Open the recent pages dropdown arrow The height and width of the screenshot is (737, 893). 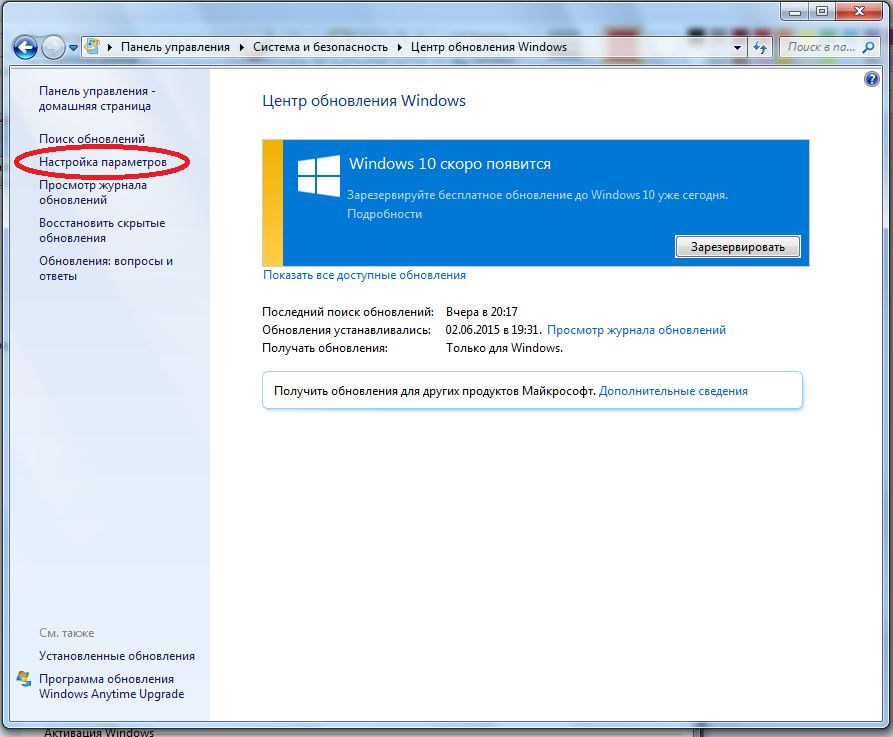(x=74, y=48)
